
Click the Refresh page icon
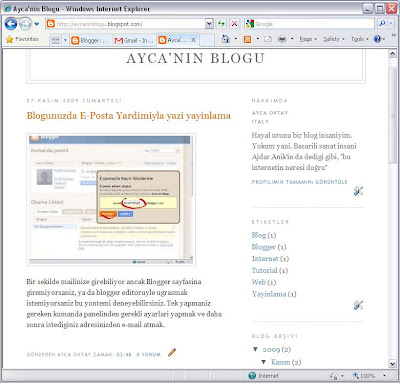point(221,24)
